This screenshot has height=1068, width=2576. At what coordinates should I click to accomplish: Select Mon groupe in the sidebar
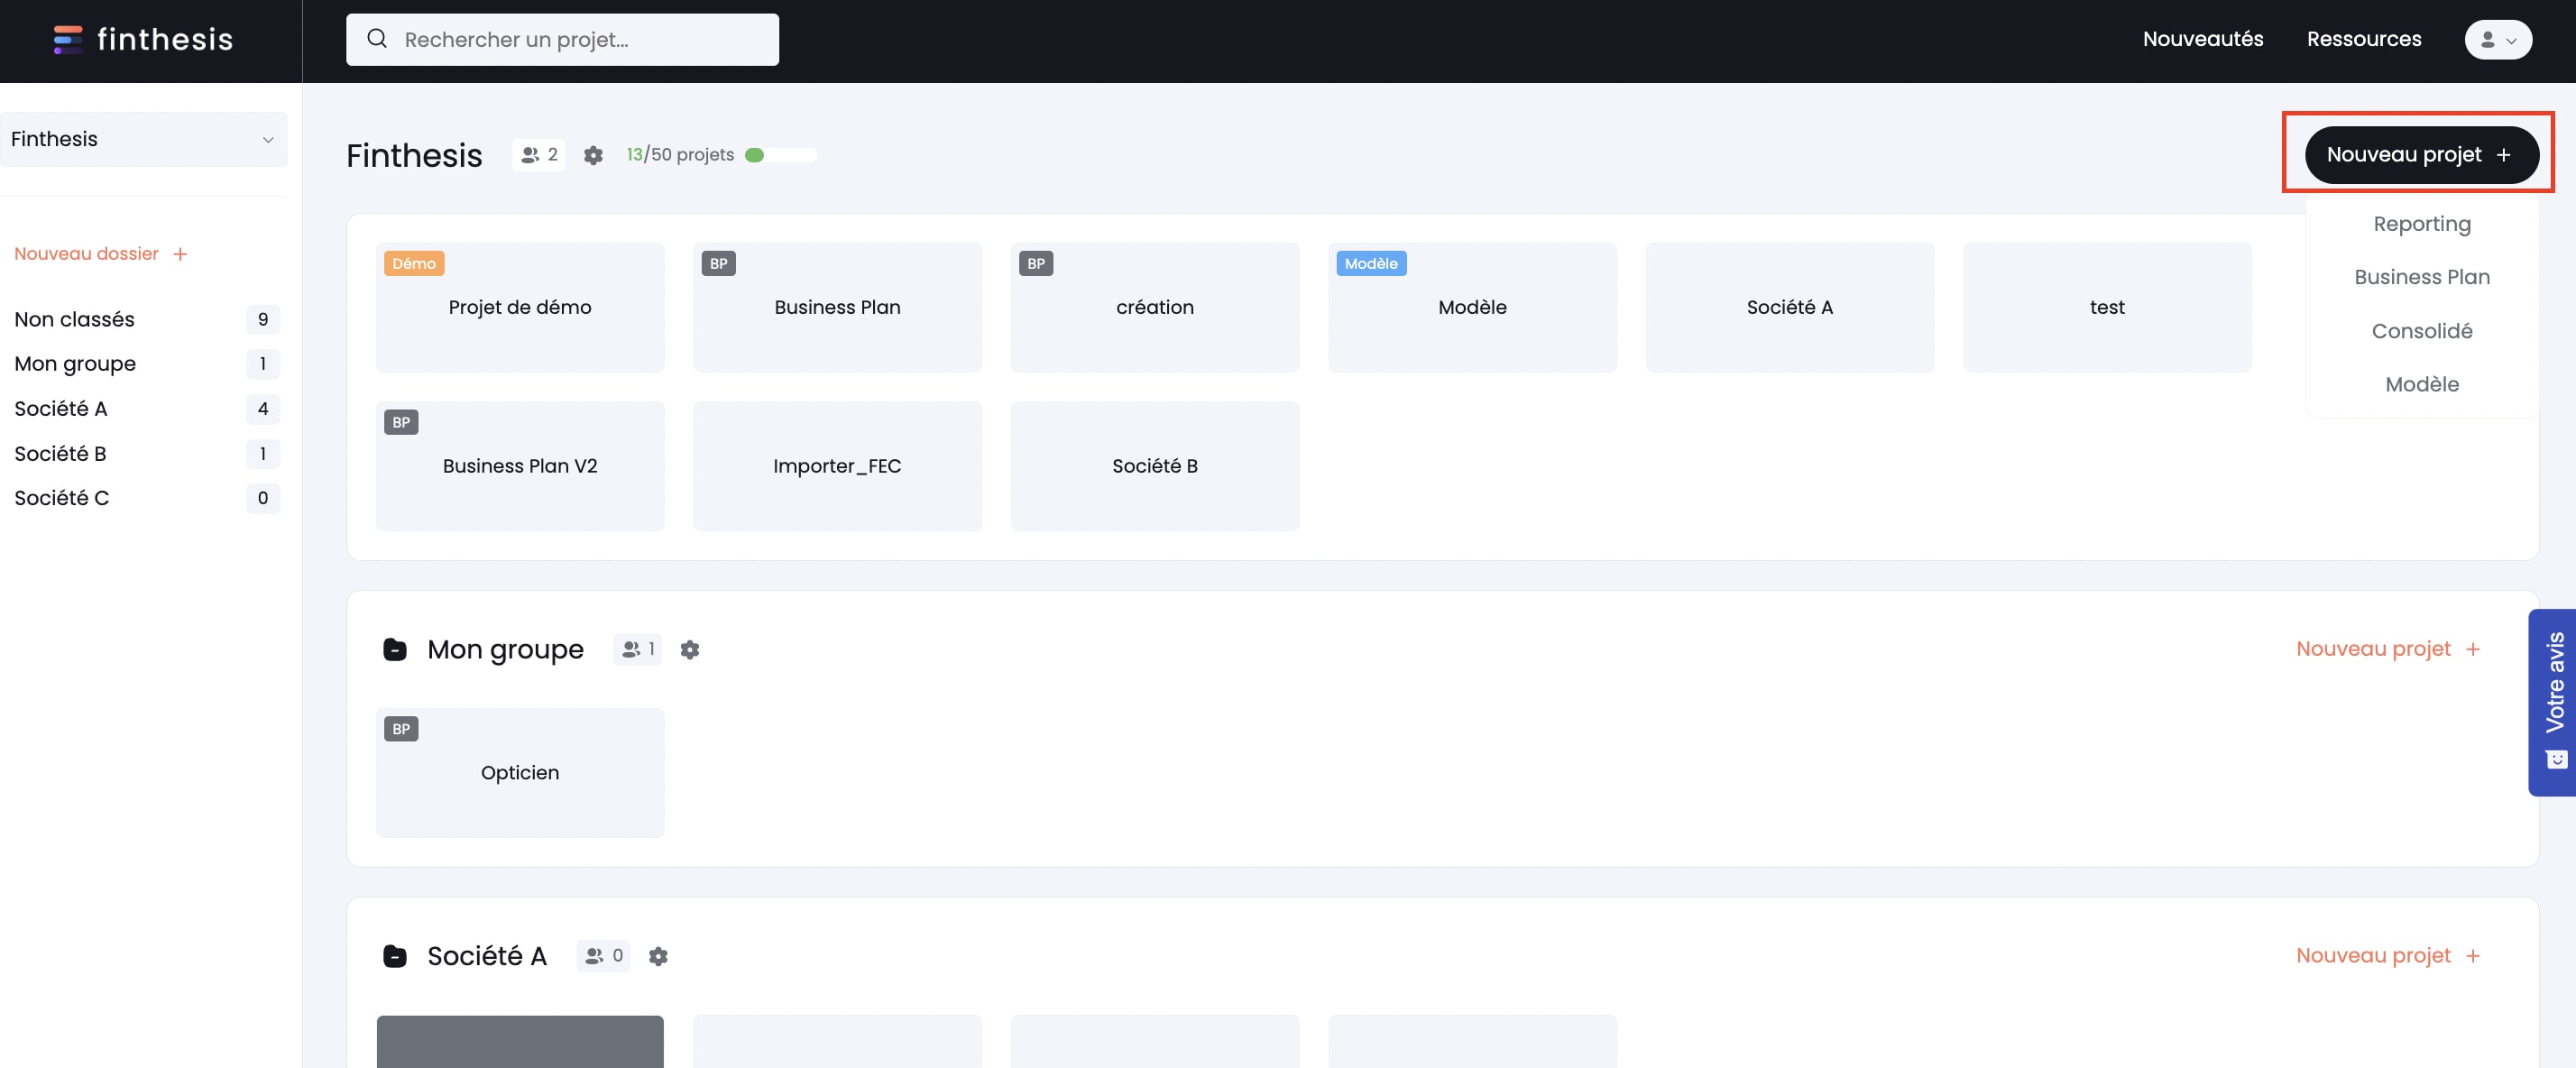click(x=146, y=364)
